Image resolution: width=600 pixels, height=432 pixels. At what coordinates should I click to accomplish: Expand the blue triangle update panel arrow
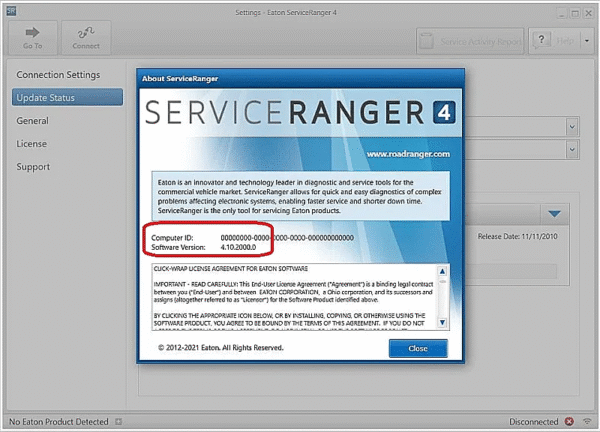tap(554, 214)
